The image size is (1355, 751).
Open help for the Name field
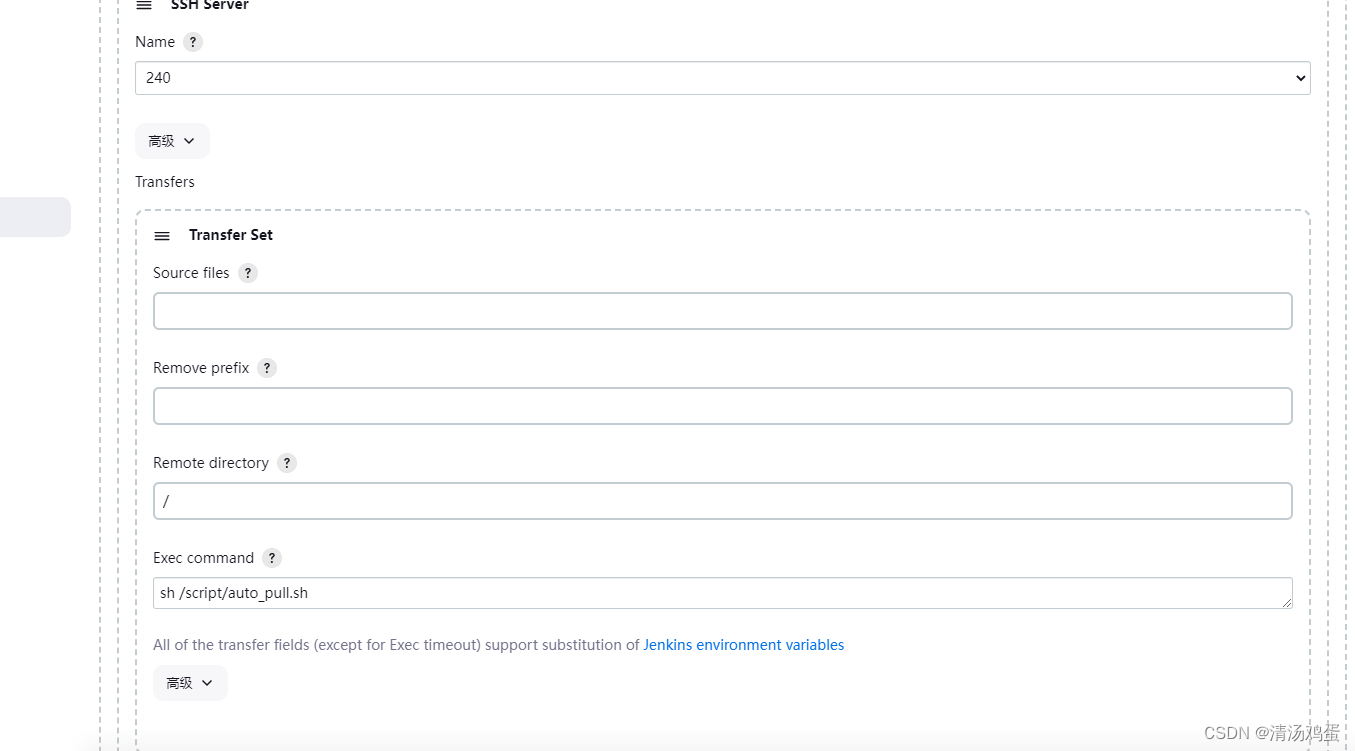(x=193, y=42)
